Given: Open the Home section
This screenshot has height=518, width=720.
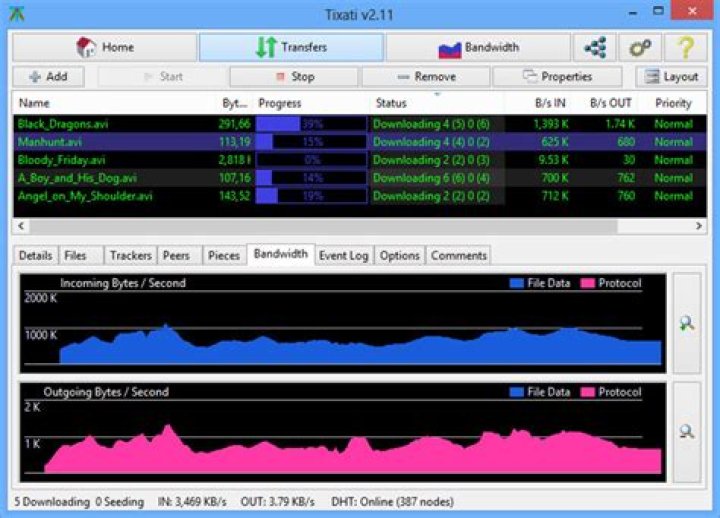Looking at the screenshot, I should point(105,47).
